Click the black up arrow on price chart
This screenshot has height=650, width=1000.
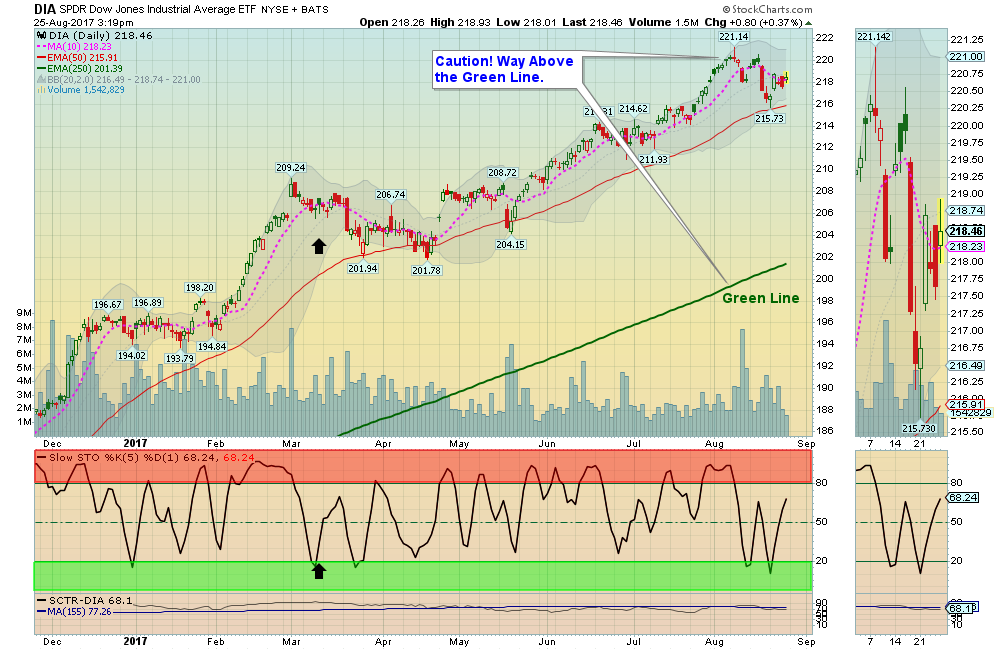[x=319, y=246]
